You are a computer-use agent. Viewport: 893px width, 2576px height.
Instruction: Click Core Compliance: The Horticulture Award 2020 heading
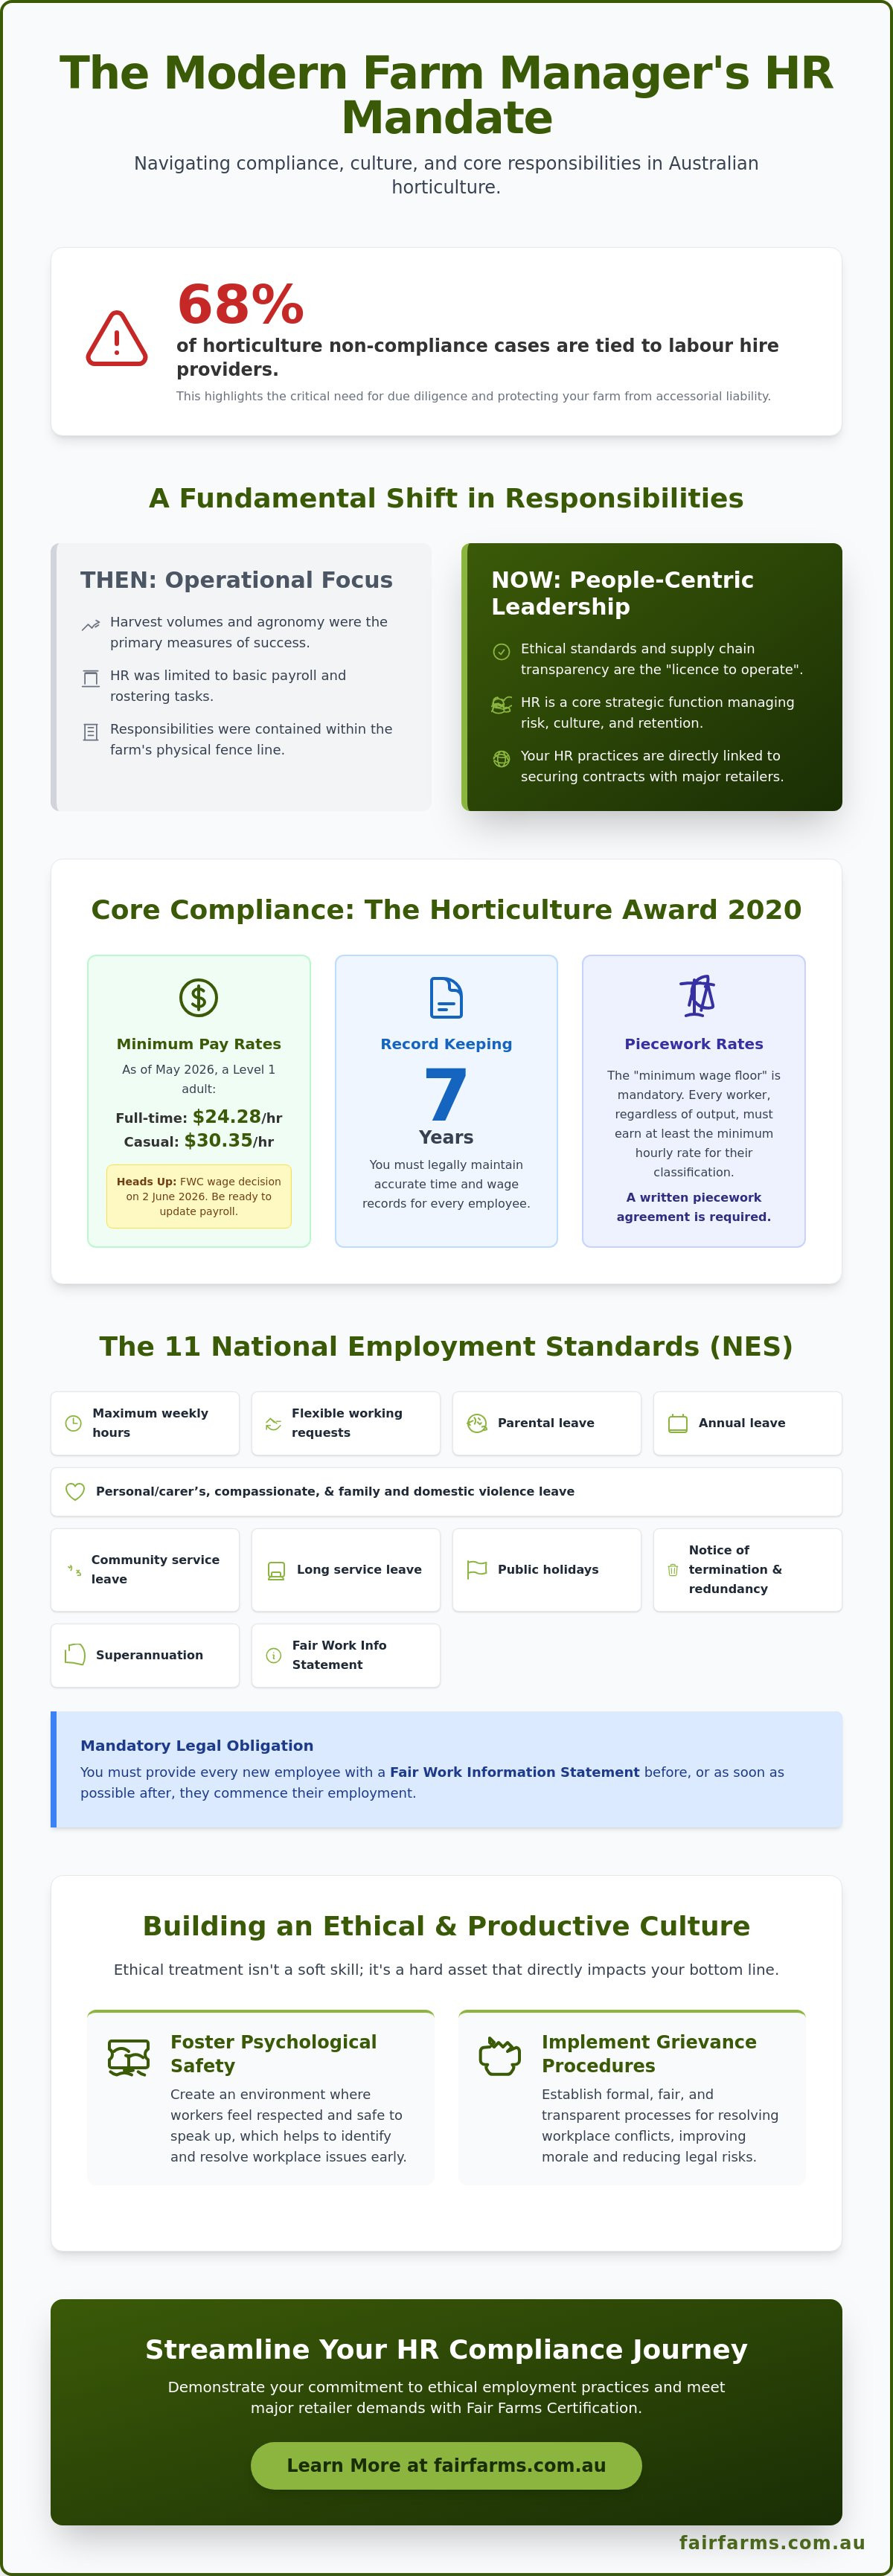[446, 909]
